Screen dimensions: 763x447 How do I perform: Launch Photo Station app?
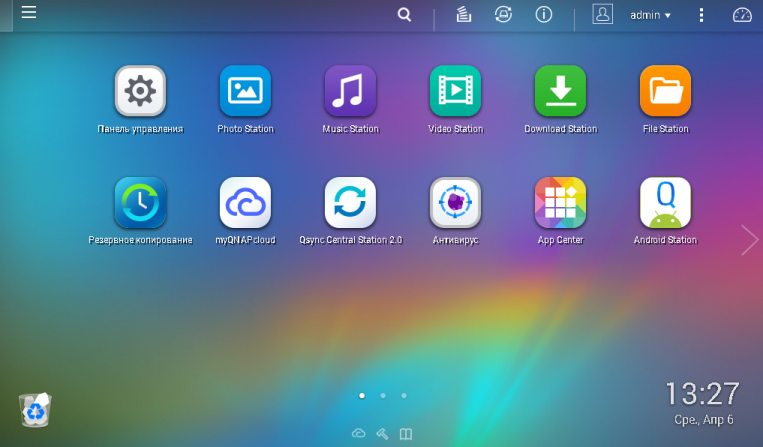click(x=245, y=91)
